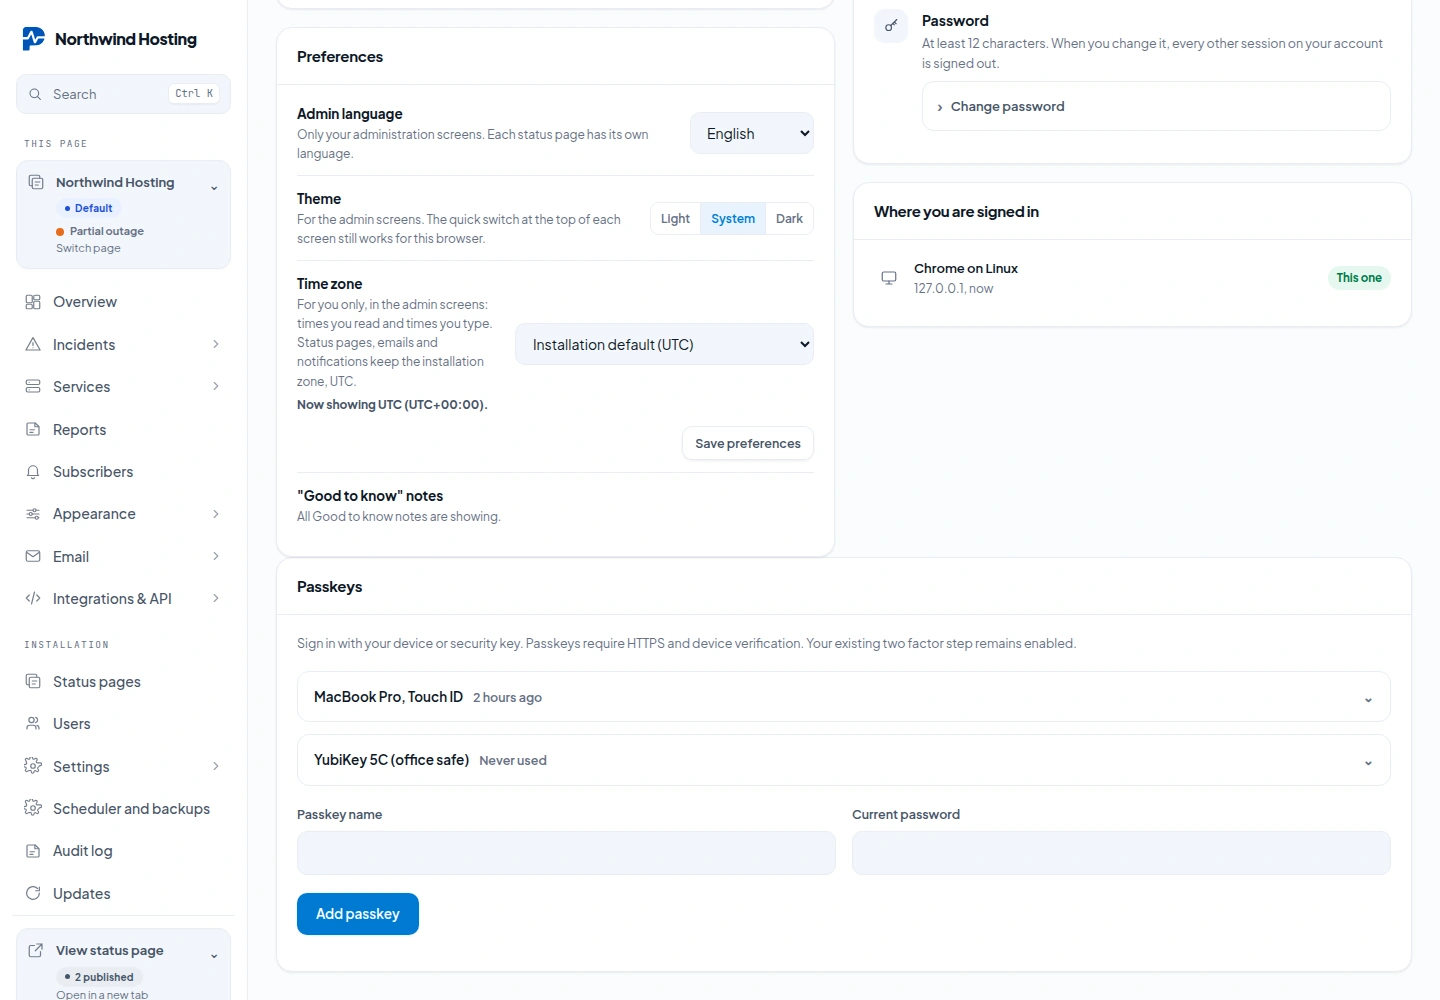Expand the Change password section

[1156, 106]
